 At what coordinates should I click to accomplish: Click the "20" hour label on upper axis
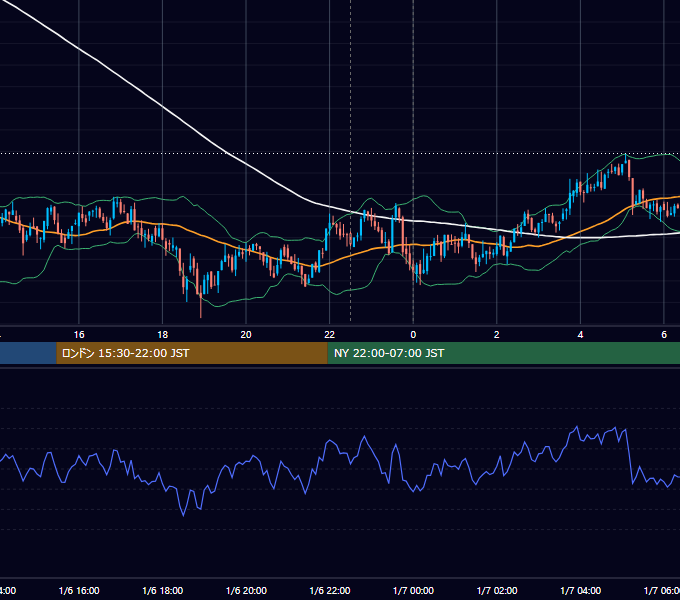point(246,335)
